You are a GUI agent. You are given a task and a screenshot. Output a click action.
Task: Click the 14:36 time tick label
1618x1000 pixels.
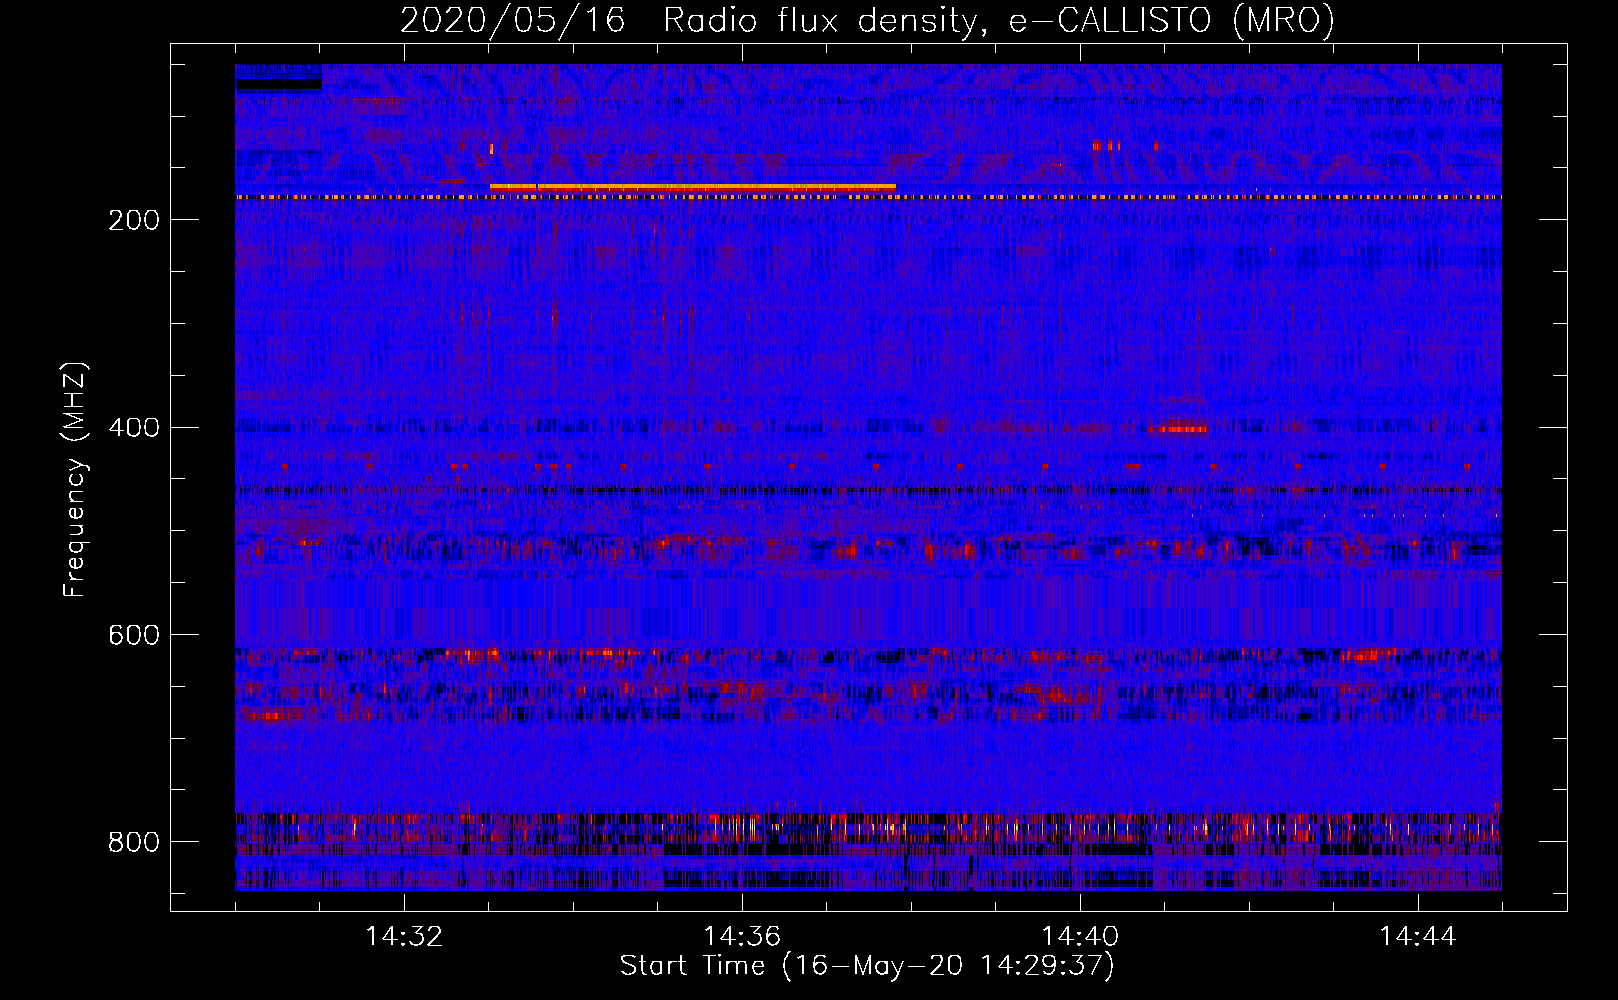coord(742,936)
